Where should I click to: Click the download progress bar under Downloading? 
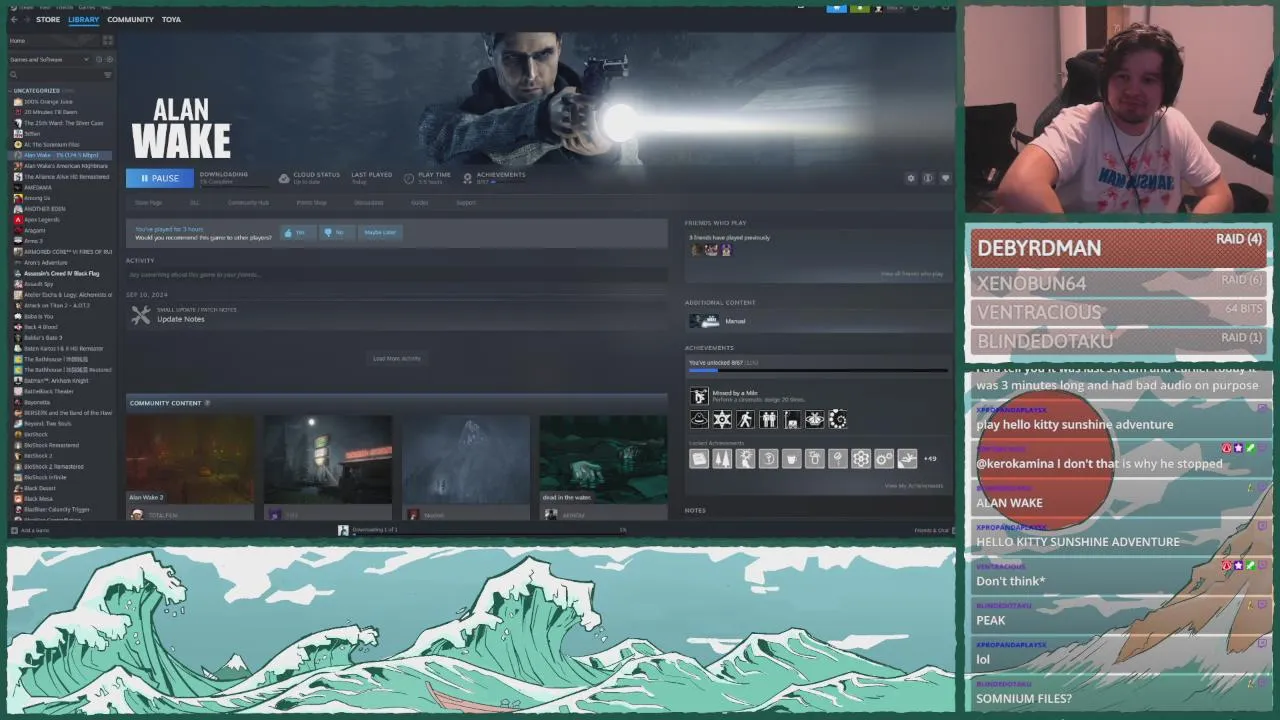click(x=234, y=186)
